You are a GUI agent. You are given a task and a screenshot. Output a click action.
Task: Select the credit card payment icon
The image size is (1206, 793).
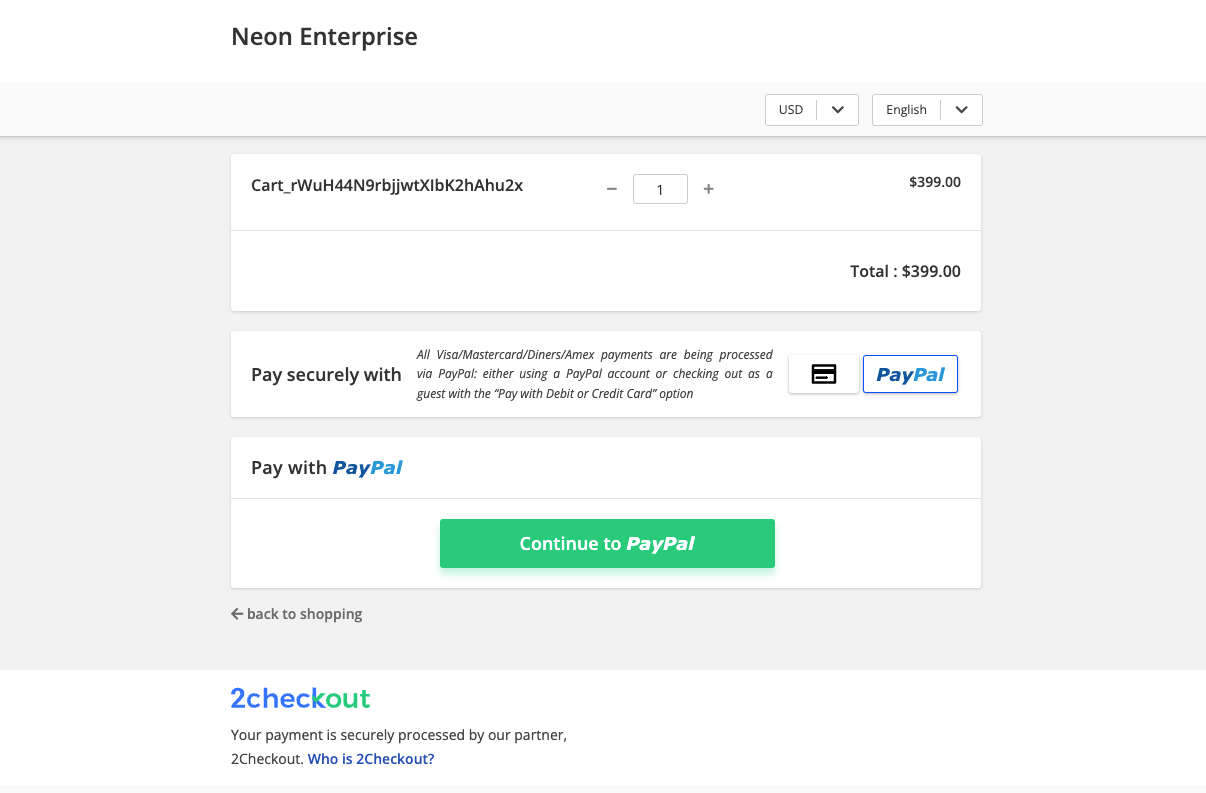click(x=823, y=374)
